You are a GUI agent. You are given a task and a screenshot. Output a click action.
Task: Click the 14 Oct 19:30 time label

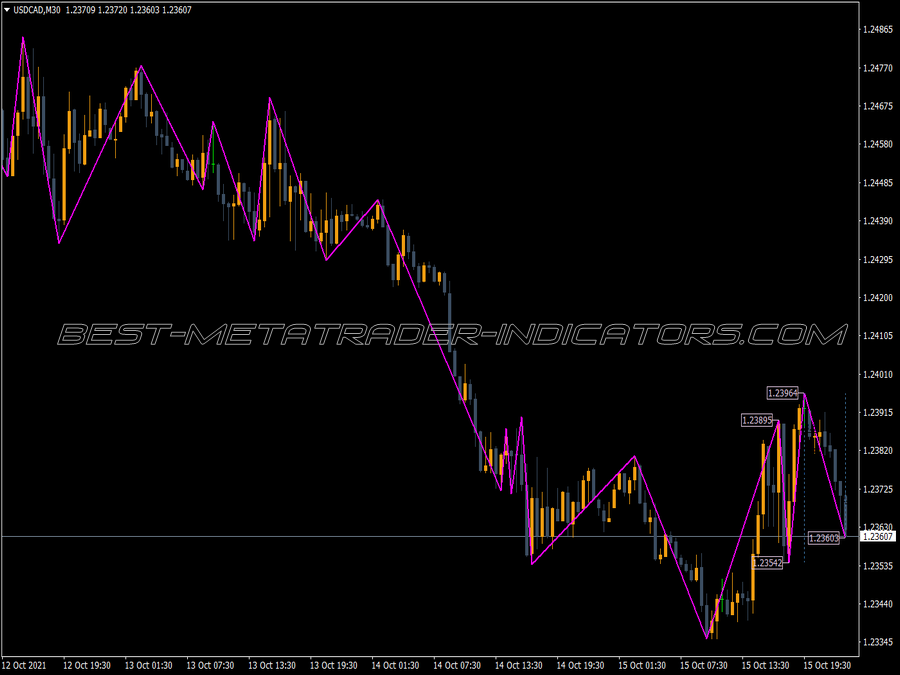tap(580, 665)
